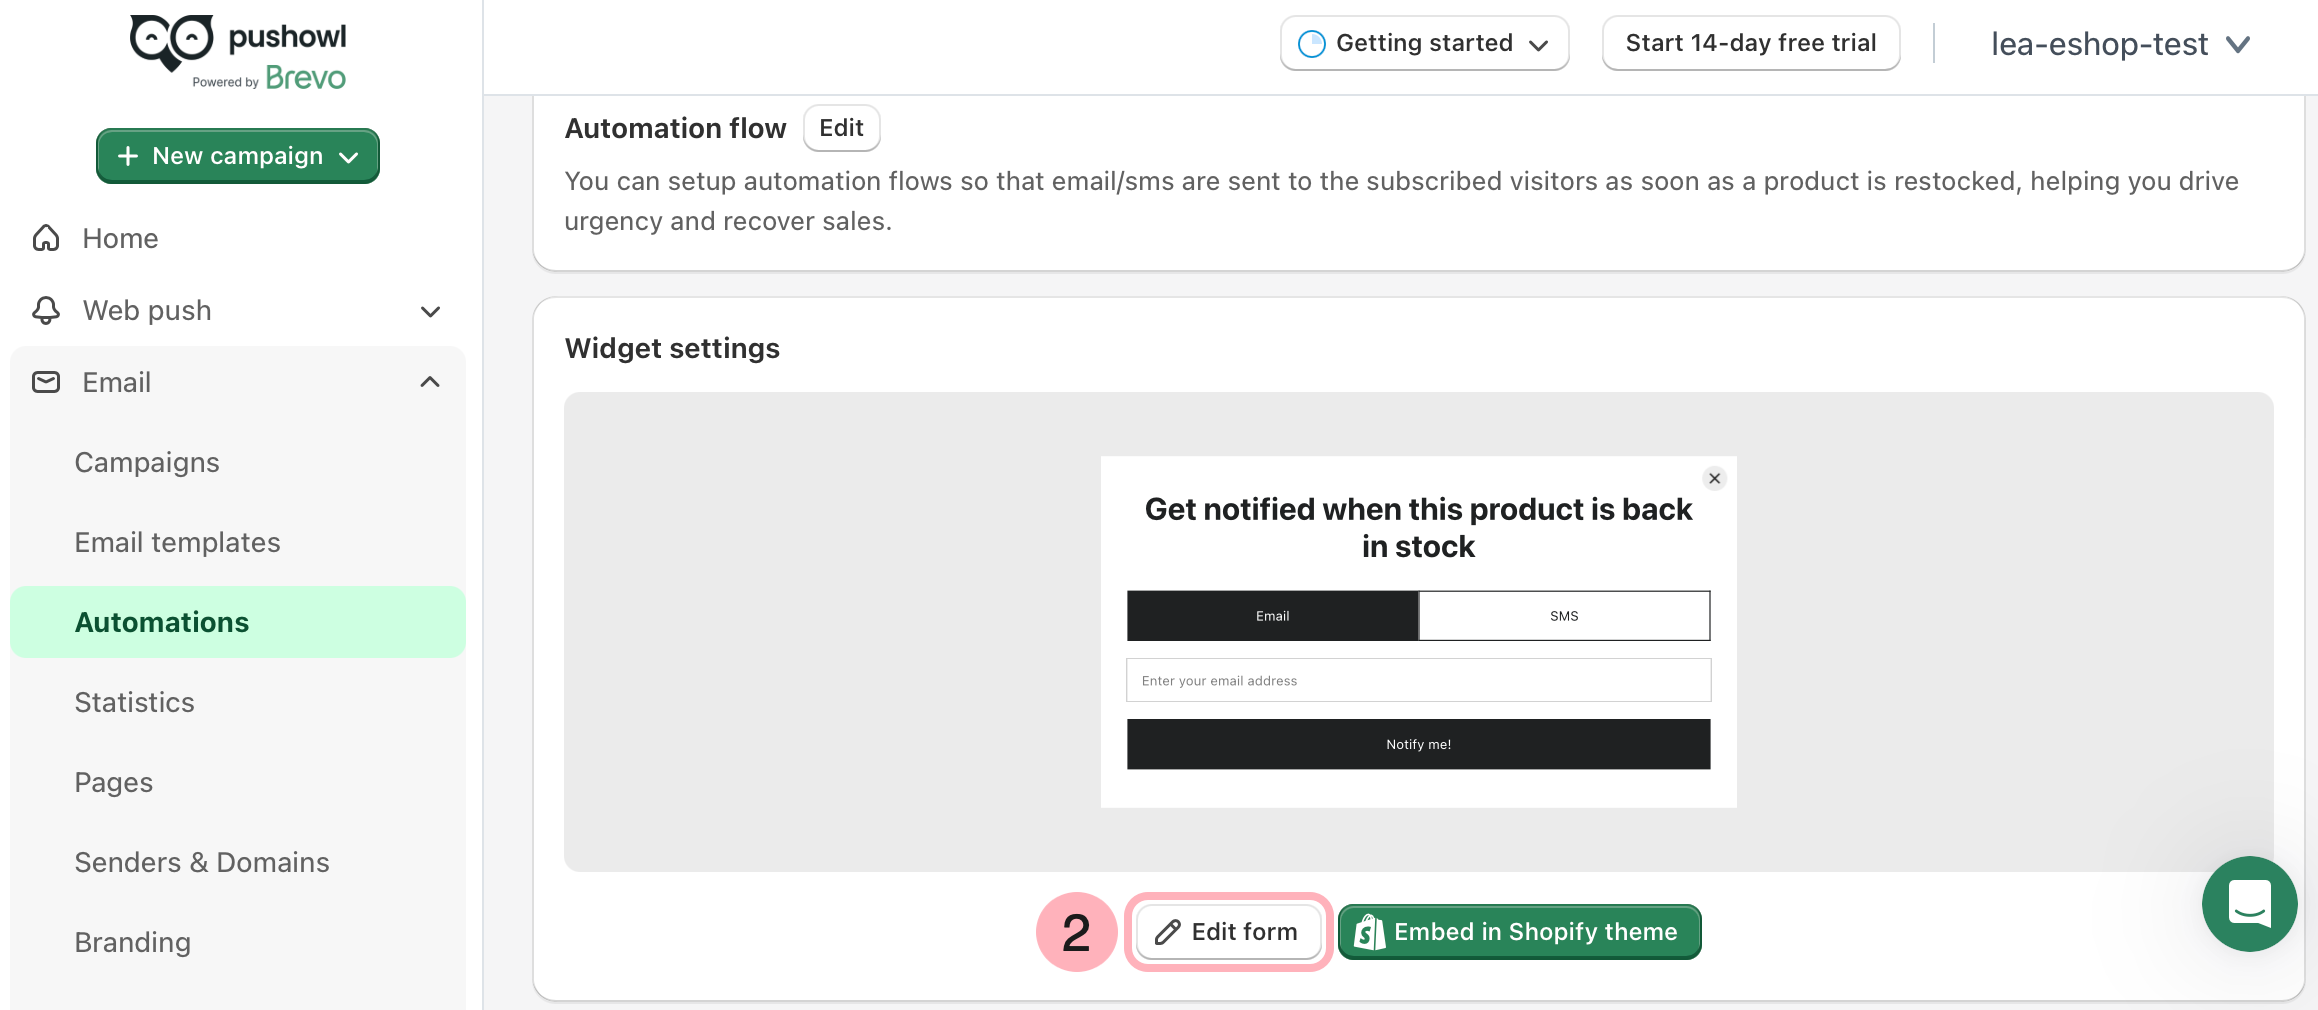The width and height of the screenshot is (2318, 1010).
Task: Open the Intercom chat bubble
Action: [x=2250, y=904]
